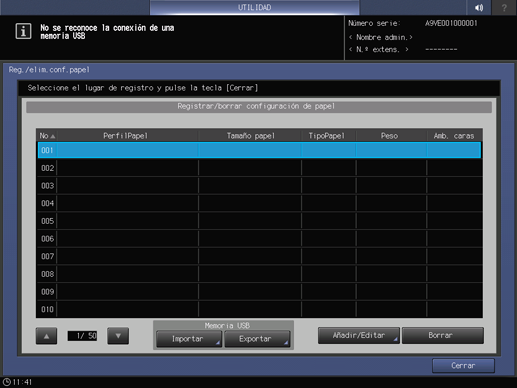Sort by the No column header

click(47, 136)
